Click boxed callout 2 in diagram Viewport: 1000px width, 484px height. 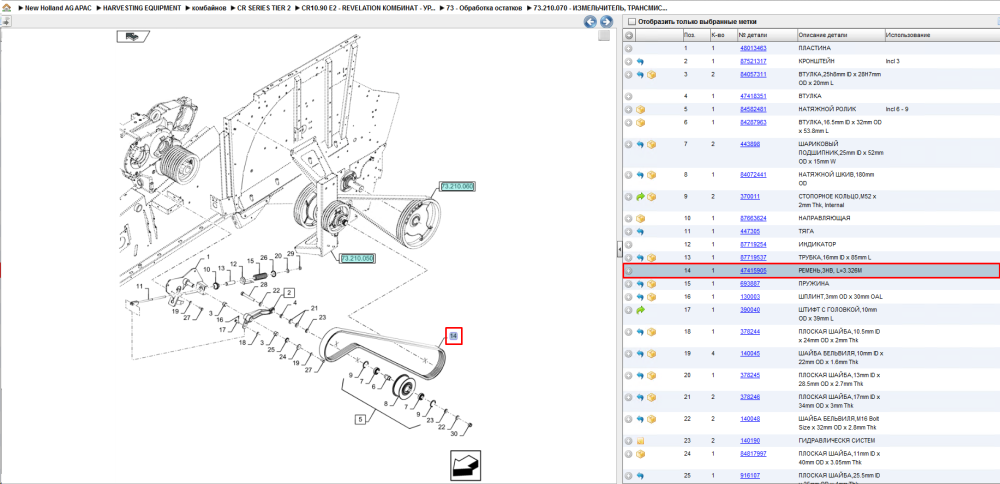pos(289,293)
